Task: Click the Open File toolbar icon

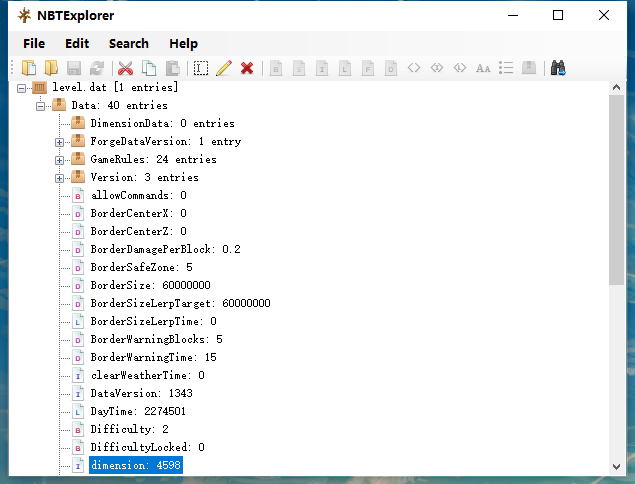Action: coord(30,68)
